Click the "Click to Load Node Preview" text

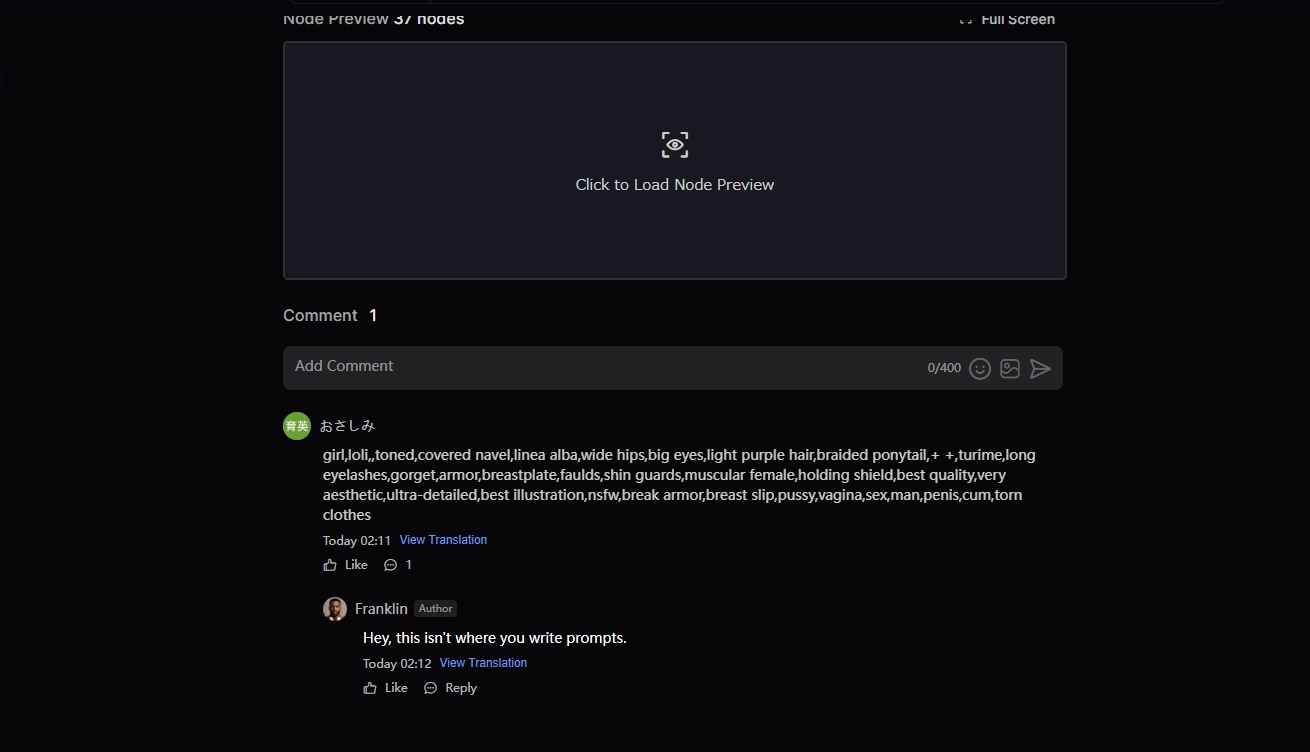[675, 185]
